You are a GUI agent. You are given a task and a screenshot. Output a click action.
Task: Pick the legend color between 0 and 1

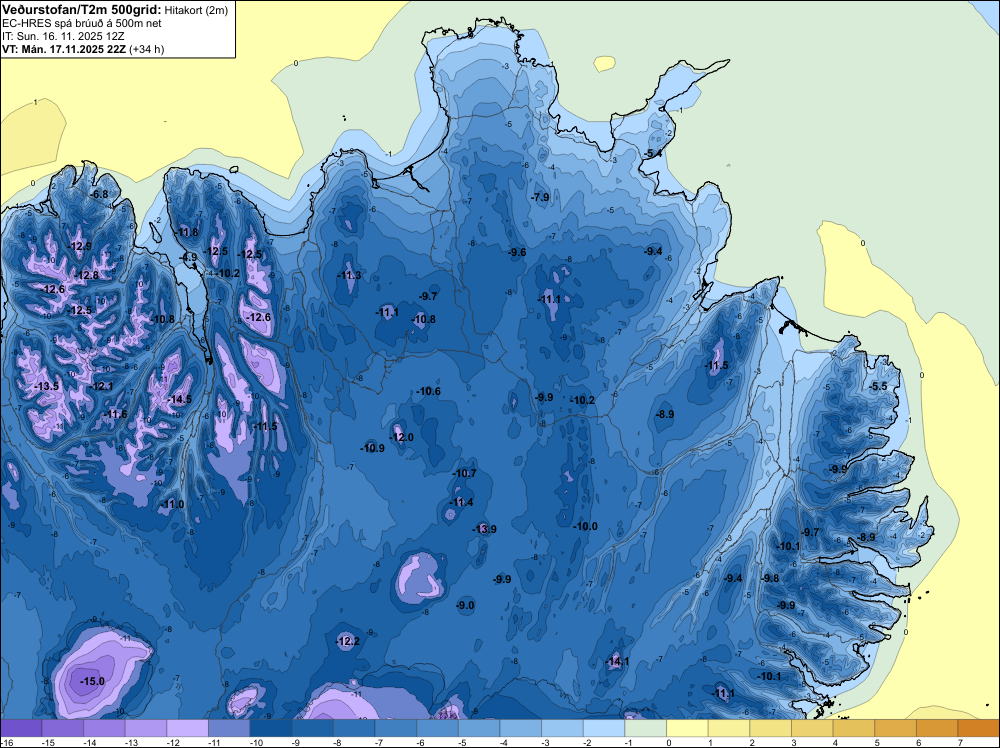[688, 728]
